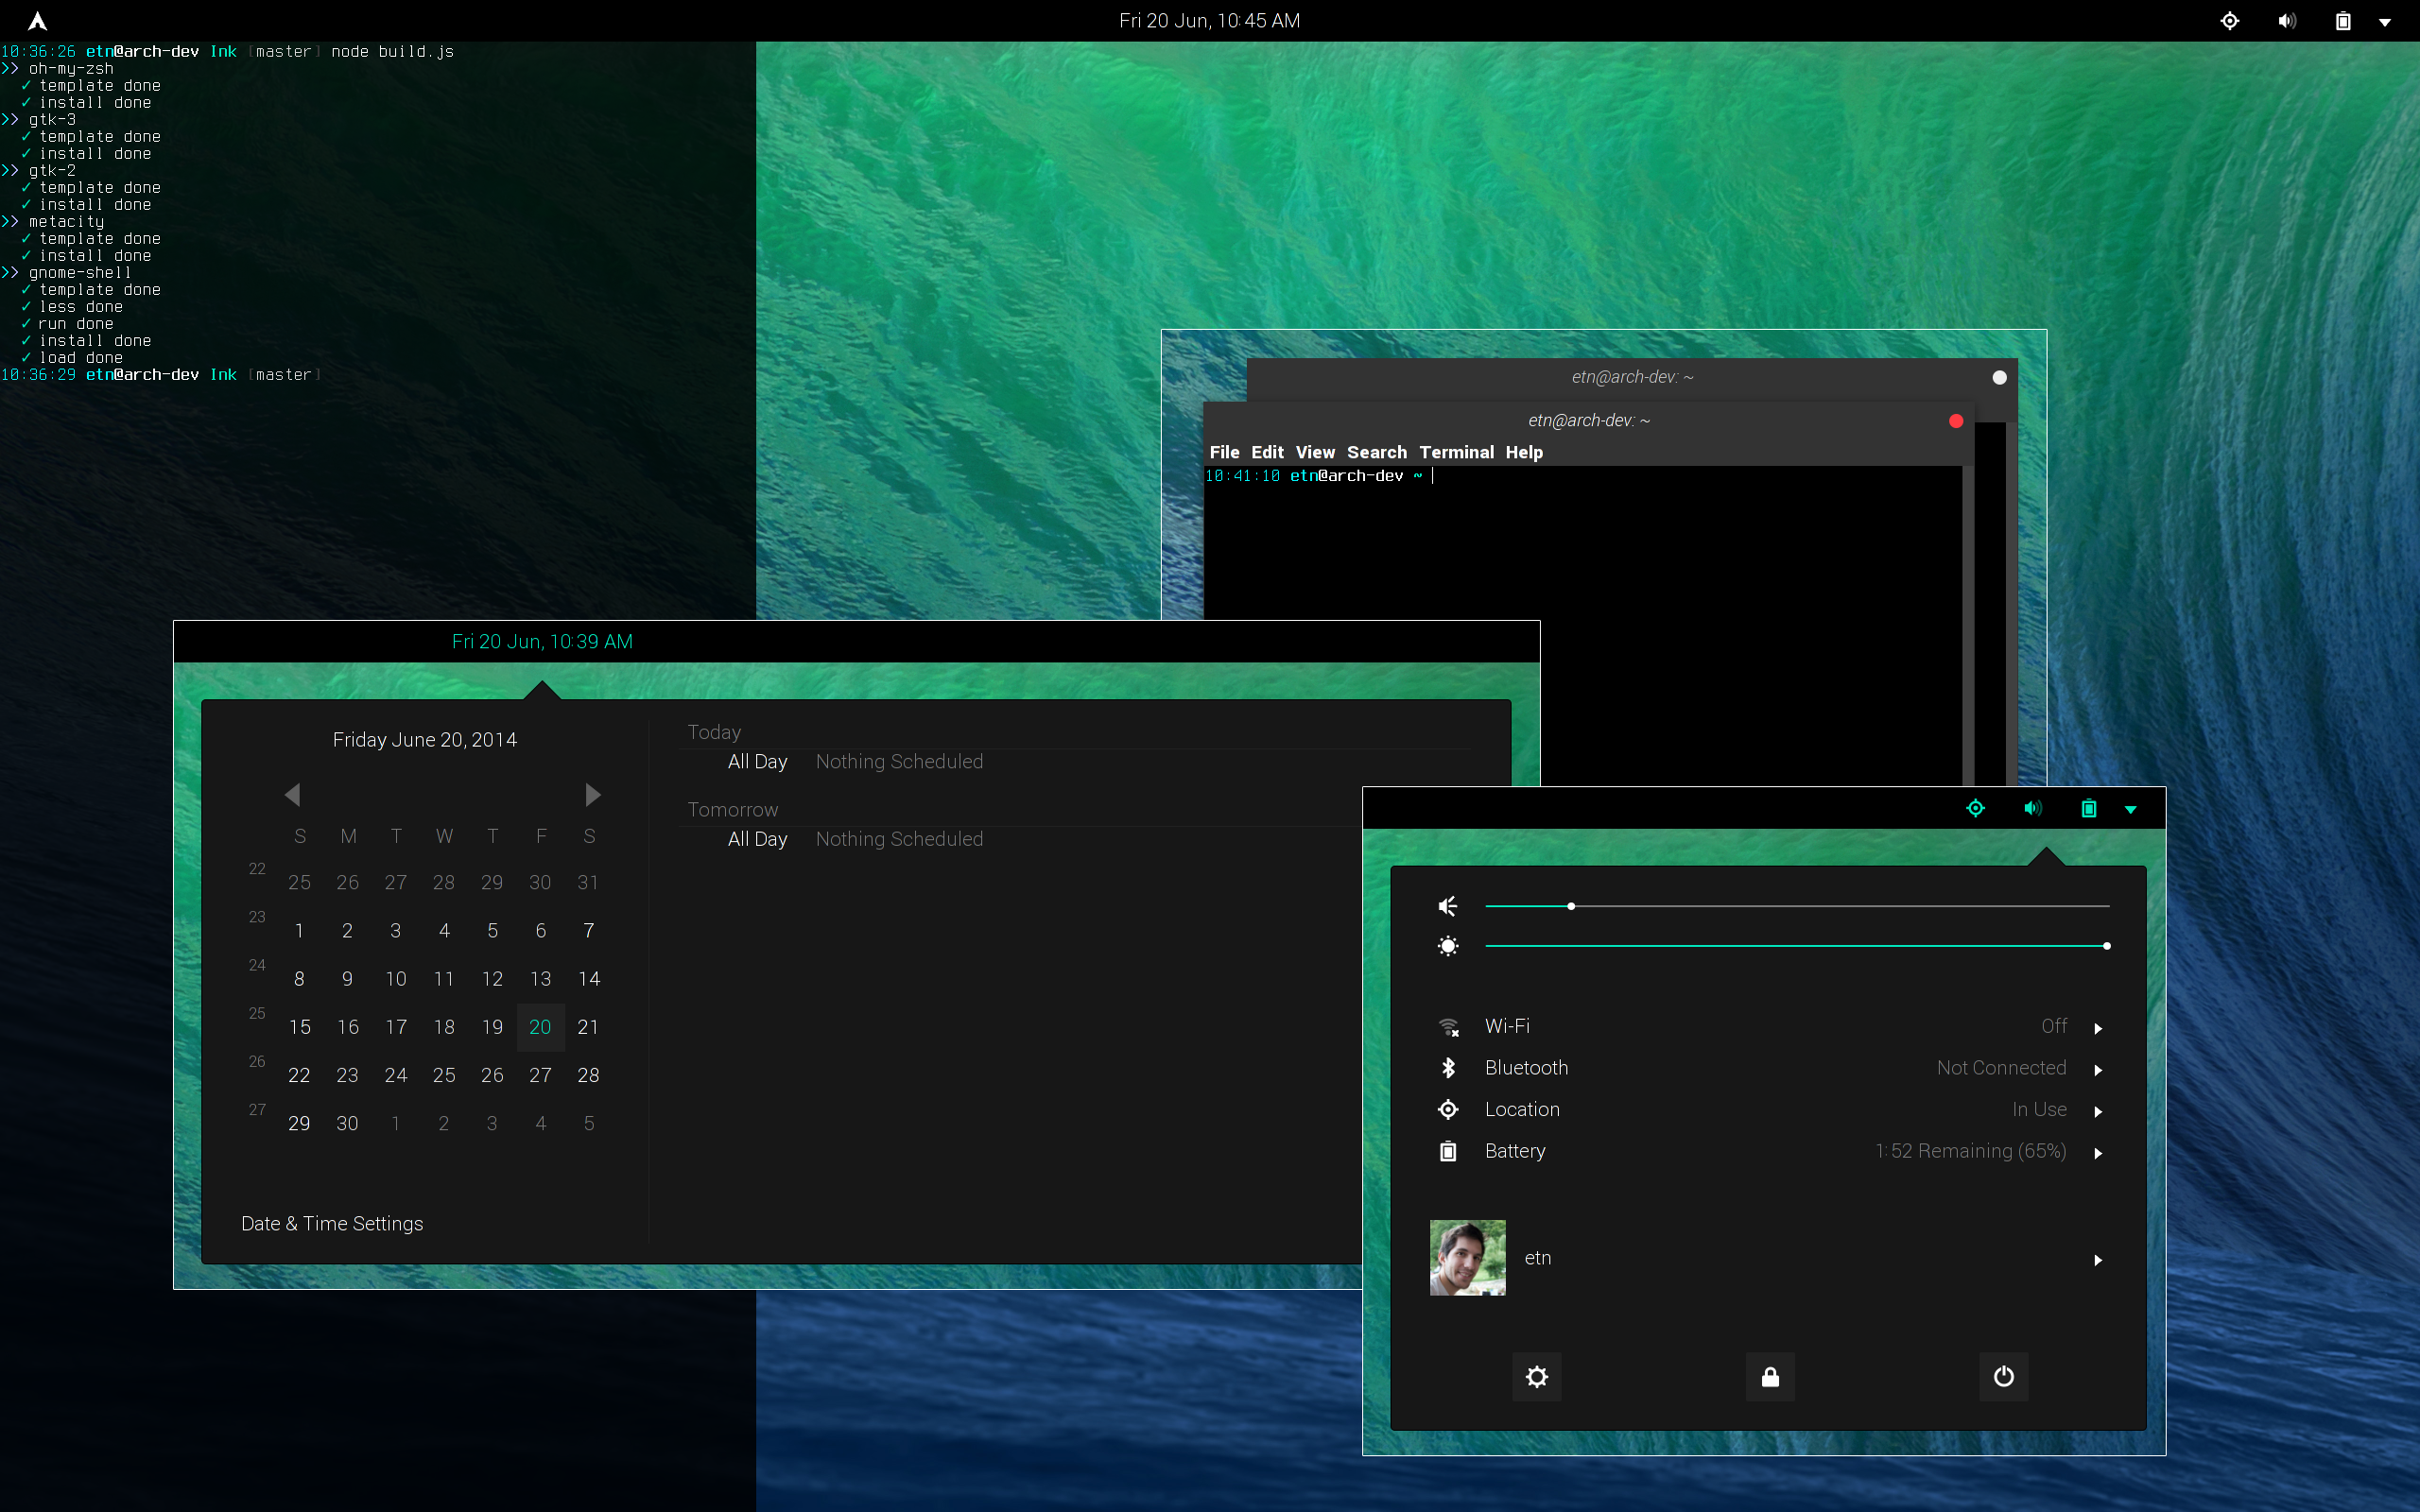Image resolution: width=2420 pixels, height=1512 pixels.
Task: Go to previous month in calendar
Action: point(292,795)
